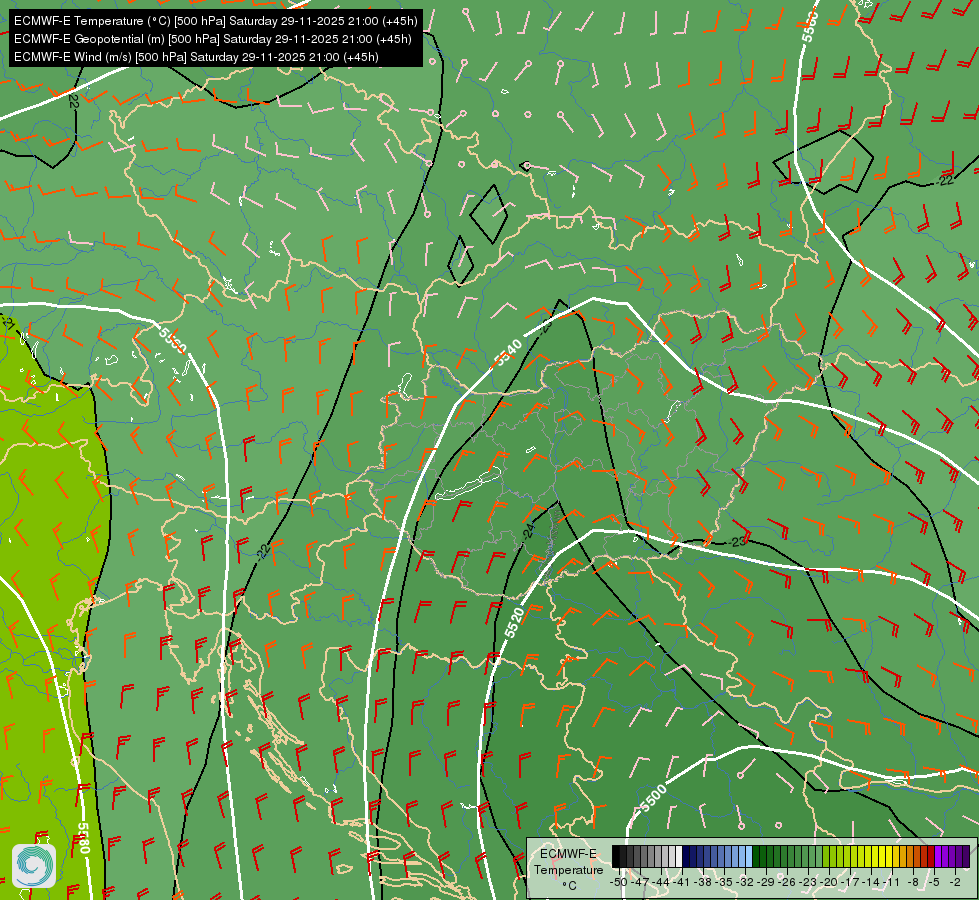Click the "ECMWF-E Temperature °C" legend caption
979x900 pixels.
click(x=568, y=869)
